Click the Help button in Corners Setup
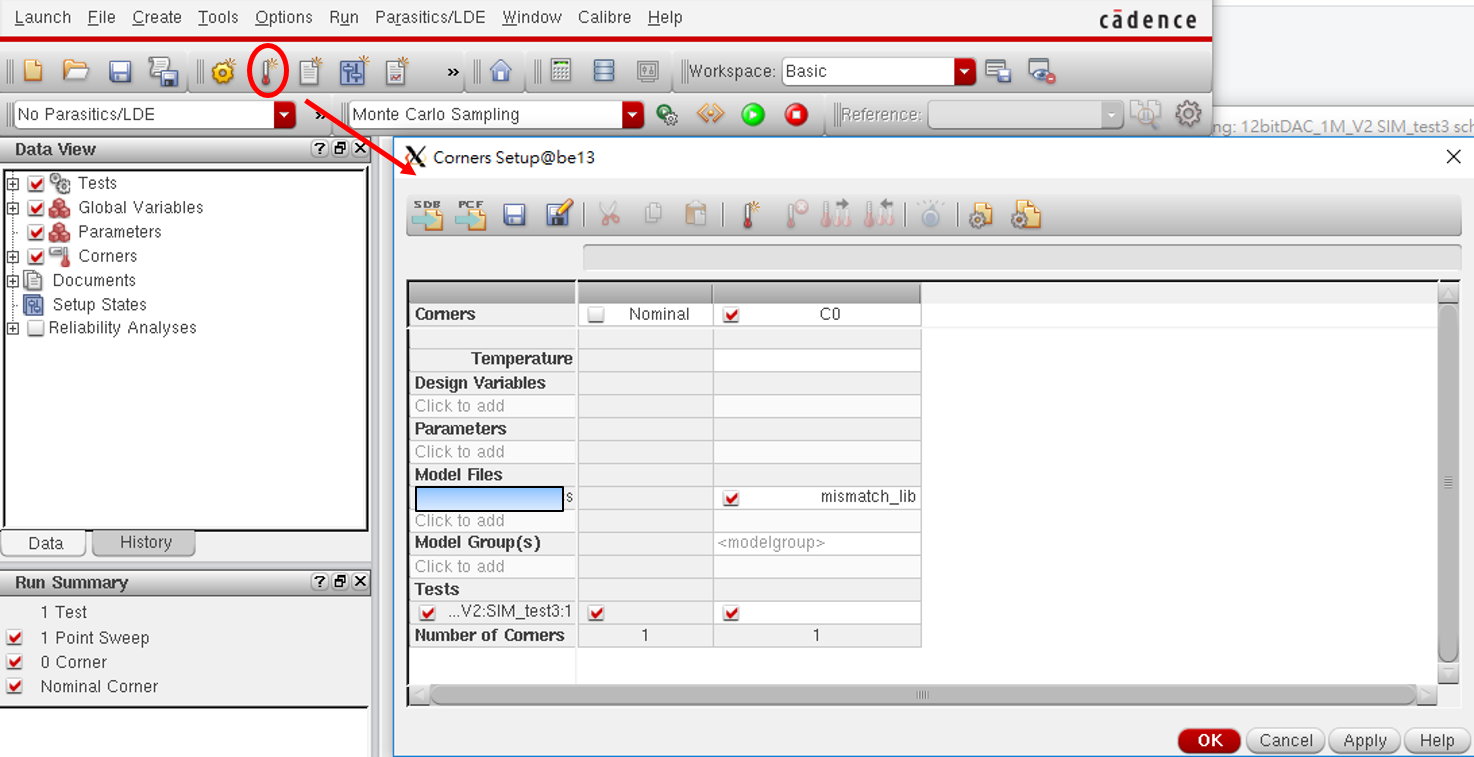The height and width of the screenshot is (757, 1474). 1437,740
